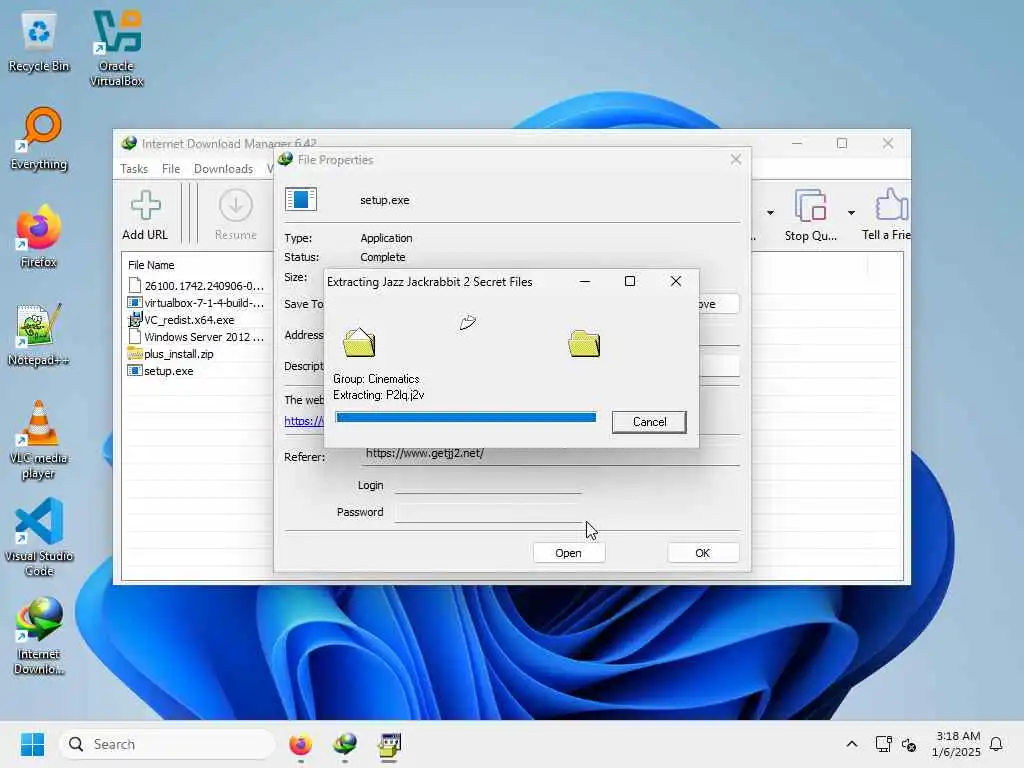Select VC_redist.x64.exe in download list
Screen dimensions: 1024x768
click(x=197, y=320)
